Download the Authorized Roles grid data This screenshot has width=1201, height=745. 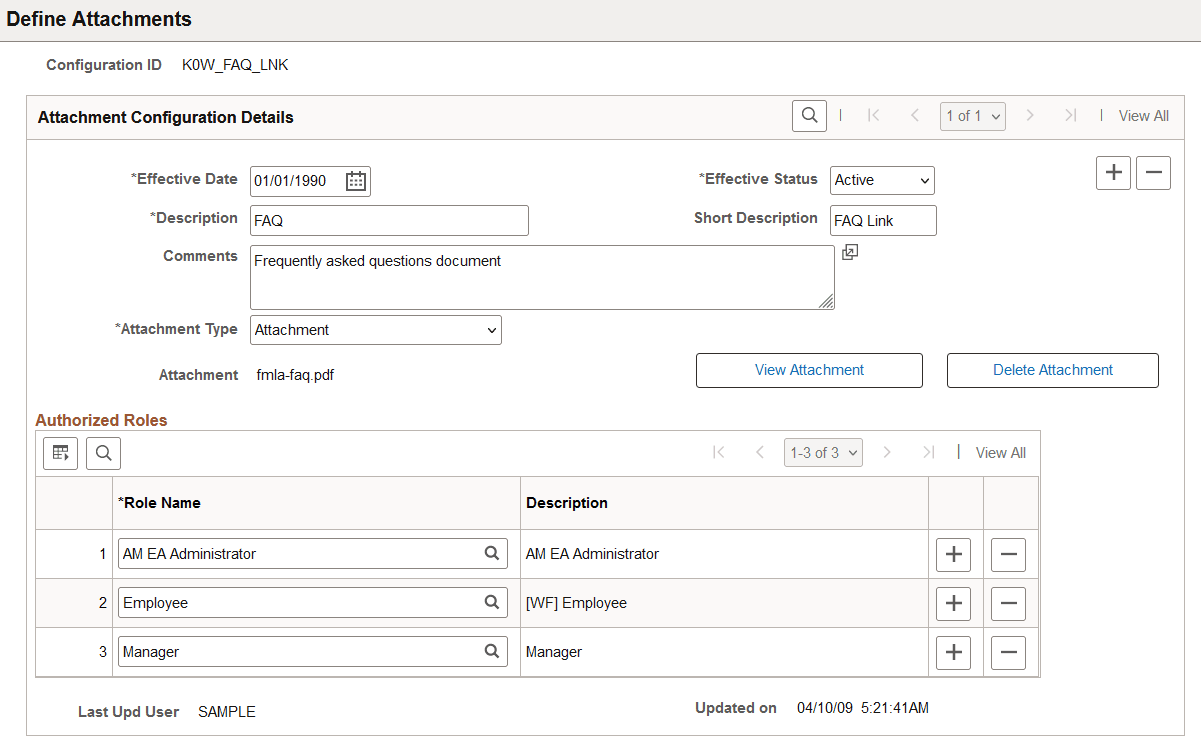[60, 452]
